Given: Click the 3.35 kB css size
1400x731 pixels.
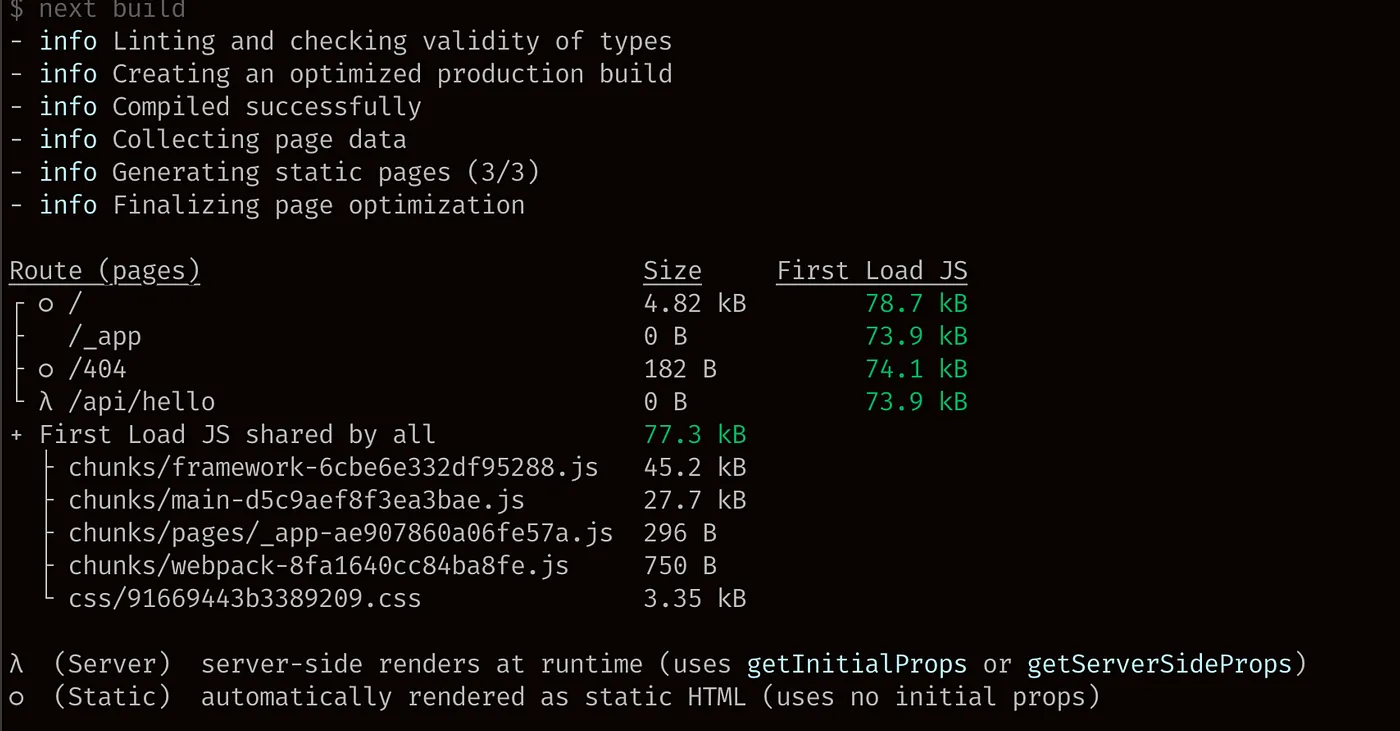Looking at the screenshot, I should [x=695, y=599].
